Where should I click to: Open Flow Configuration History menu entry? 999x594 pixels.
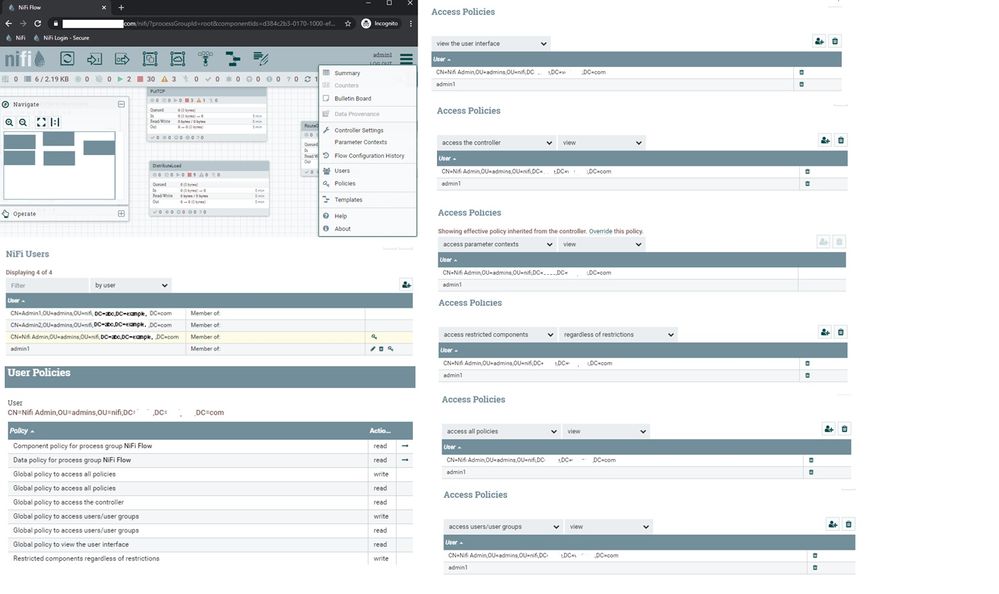369,156
